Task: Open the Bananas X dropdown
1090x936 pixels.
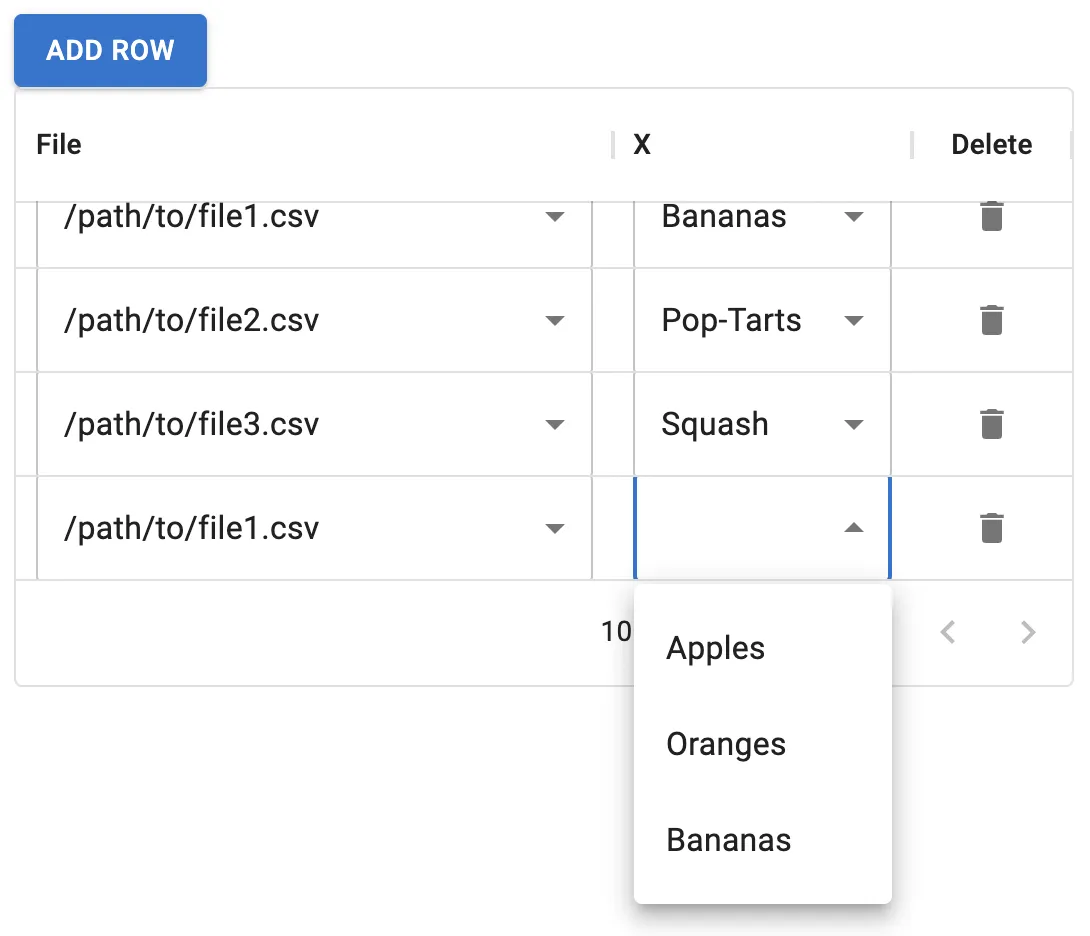Action: click(853, 217)
